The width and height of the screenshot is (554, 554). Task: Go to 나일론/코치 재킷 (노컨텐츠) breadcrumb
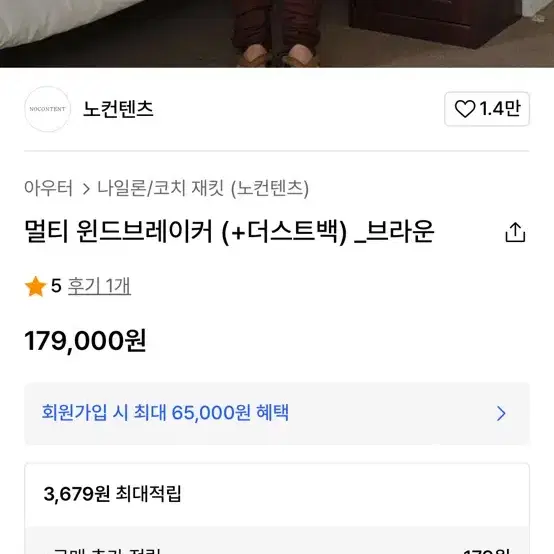point(203,188)
